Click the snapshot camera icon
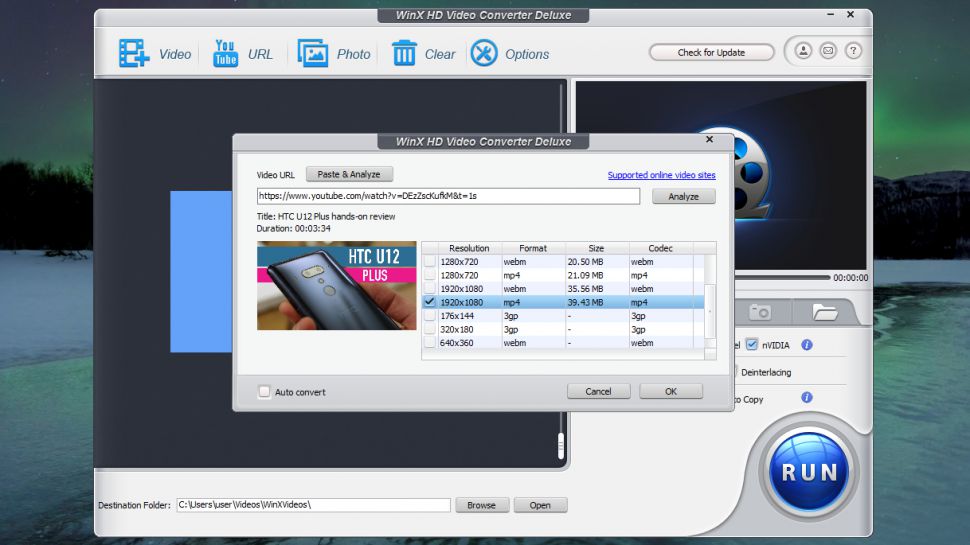 click(760, 312)
